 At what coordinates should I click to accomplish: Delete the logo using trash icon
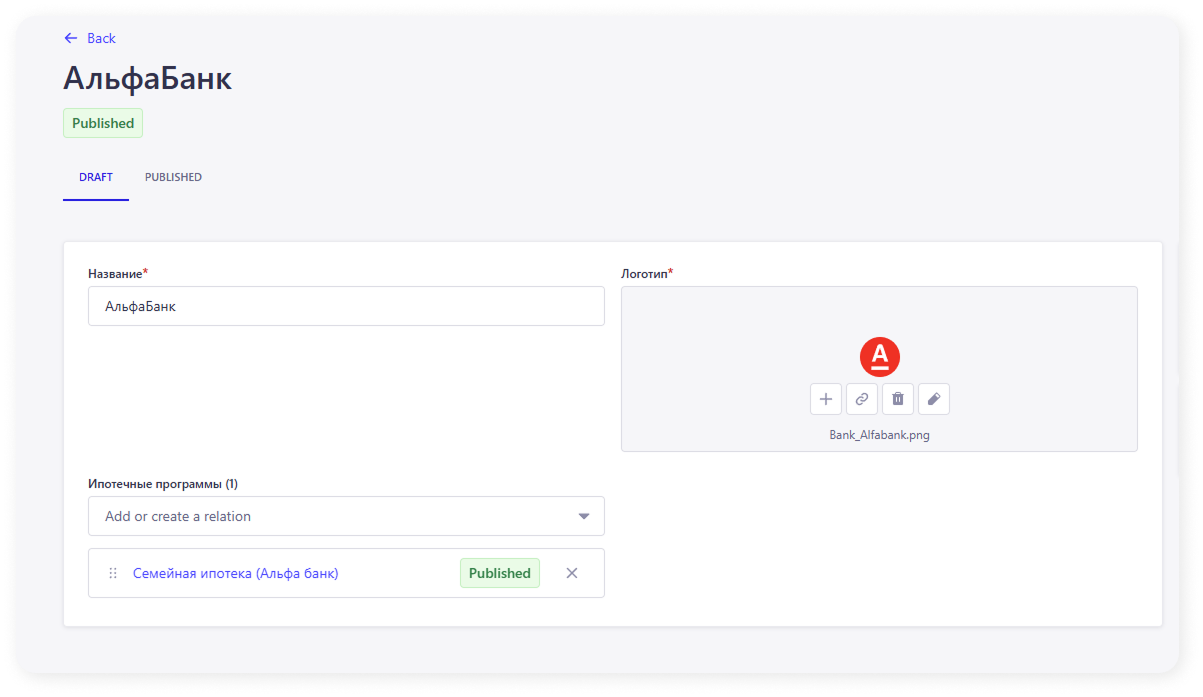coord(898,399)
